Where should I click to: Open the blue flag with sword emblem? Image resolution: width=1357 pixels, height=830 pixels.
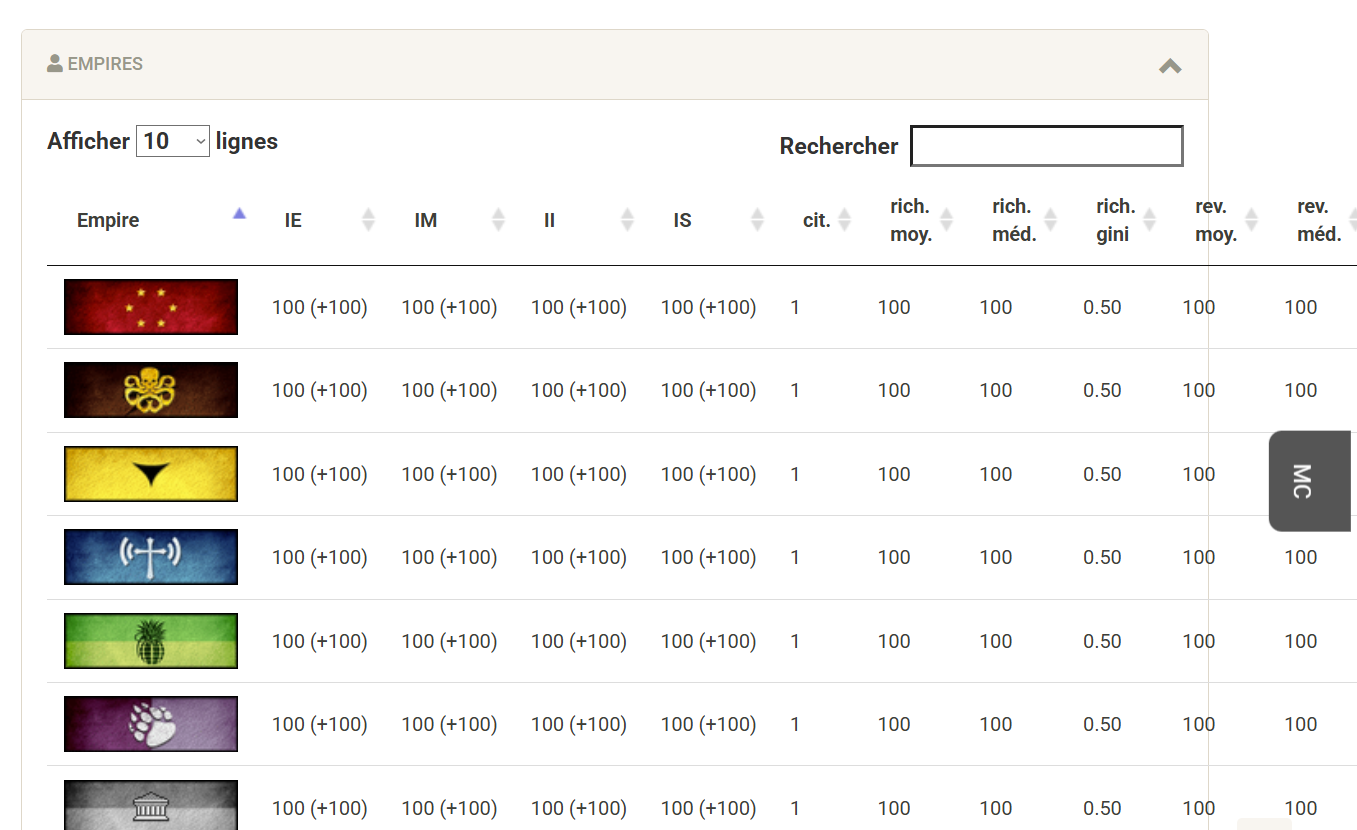tap(151, 557)
